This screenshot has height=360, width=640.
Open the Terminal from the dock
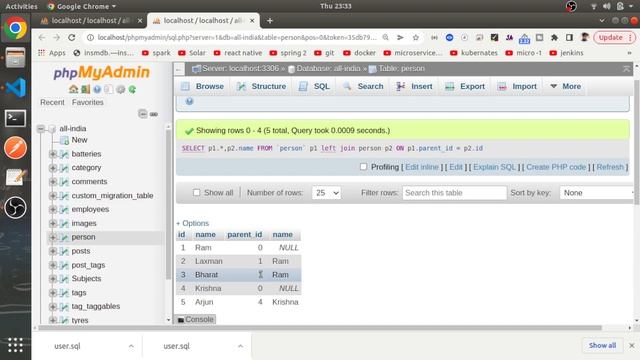16,118
